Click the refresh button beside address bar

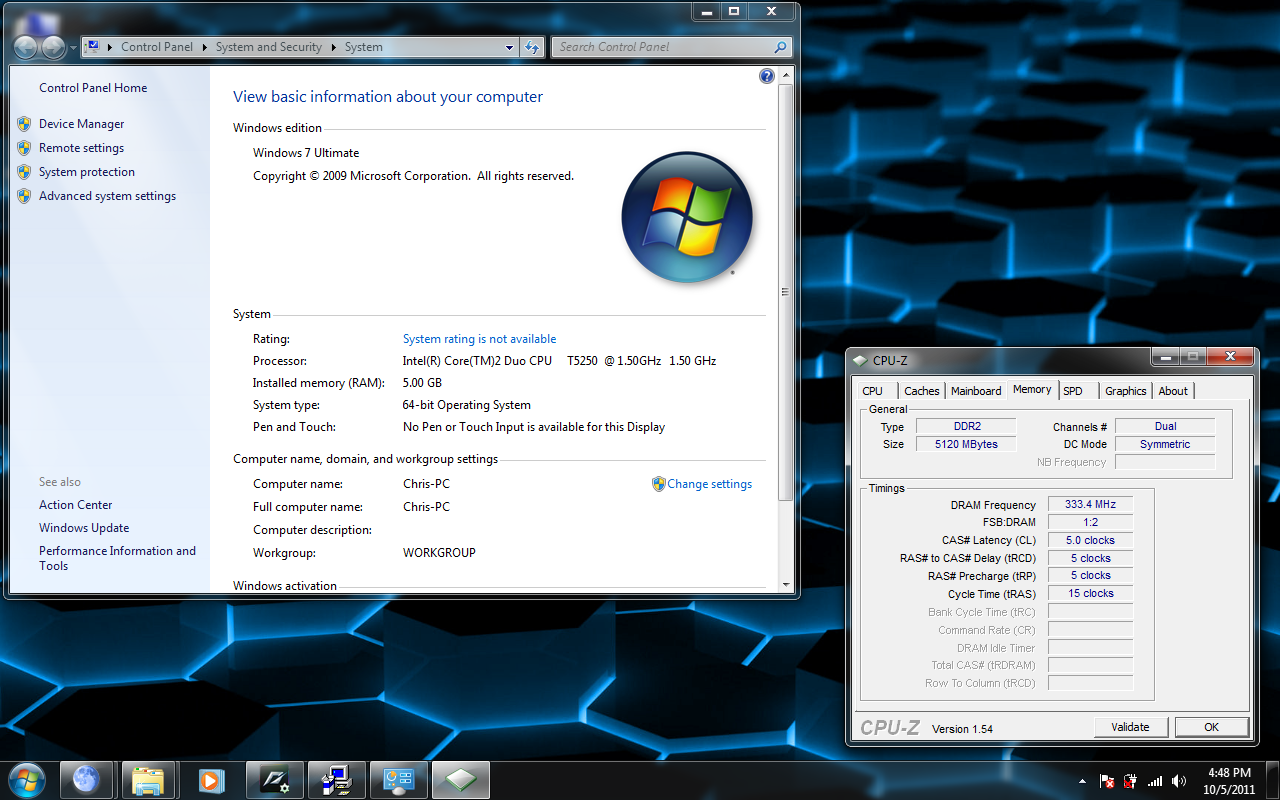pyautogui.click(x=532, y=47)
